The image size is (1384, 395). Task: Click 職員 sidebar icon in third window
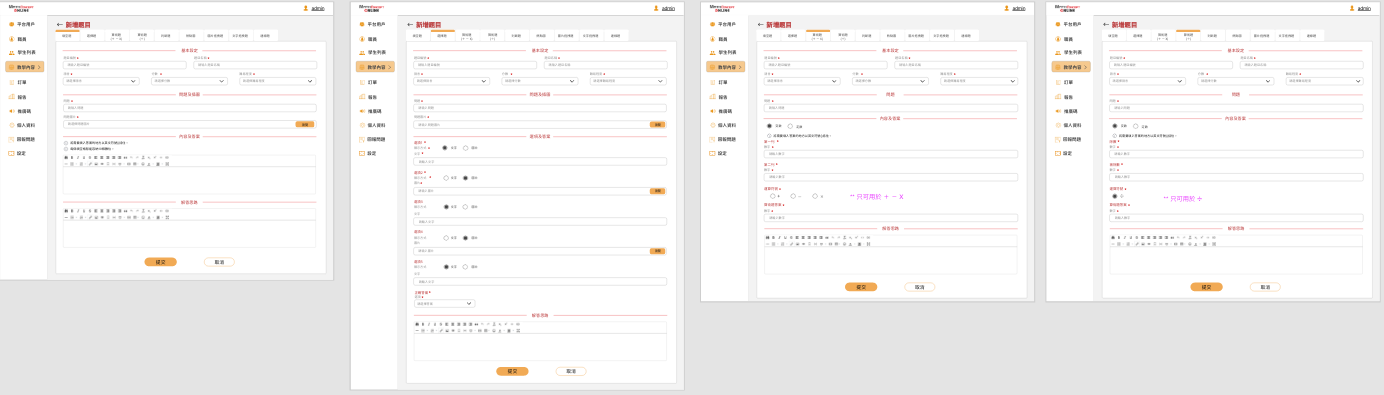pos(713,39)
